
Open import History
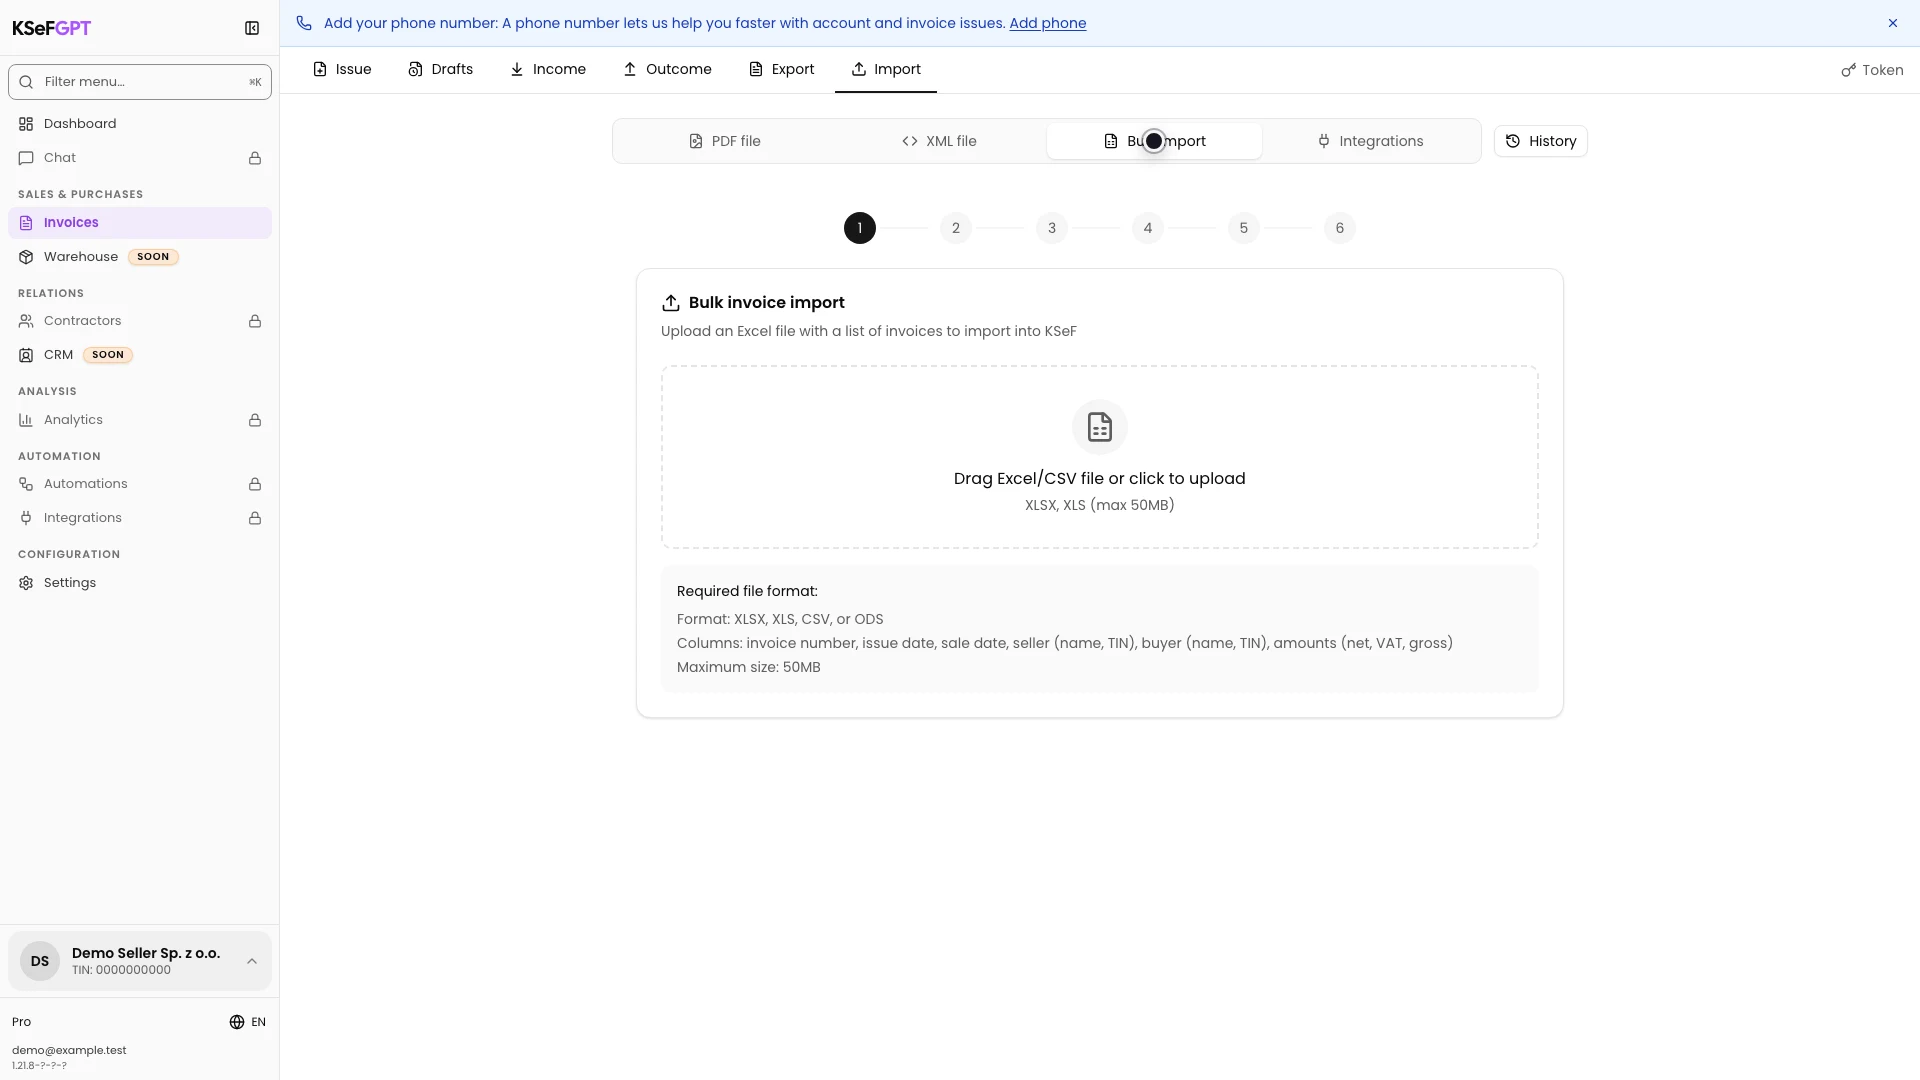coord(1540,141)
